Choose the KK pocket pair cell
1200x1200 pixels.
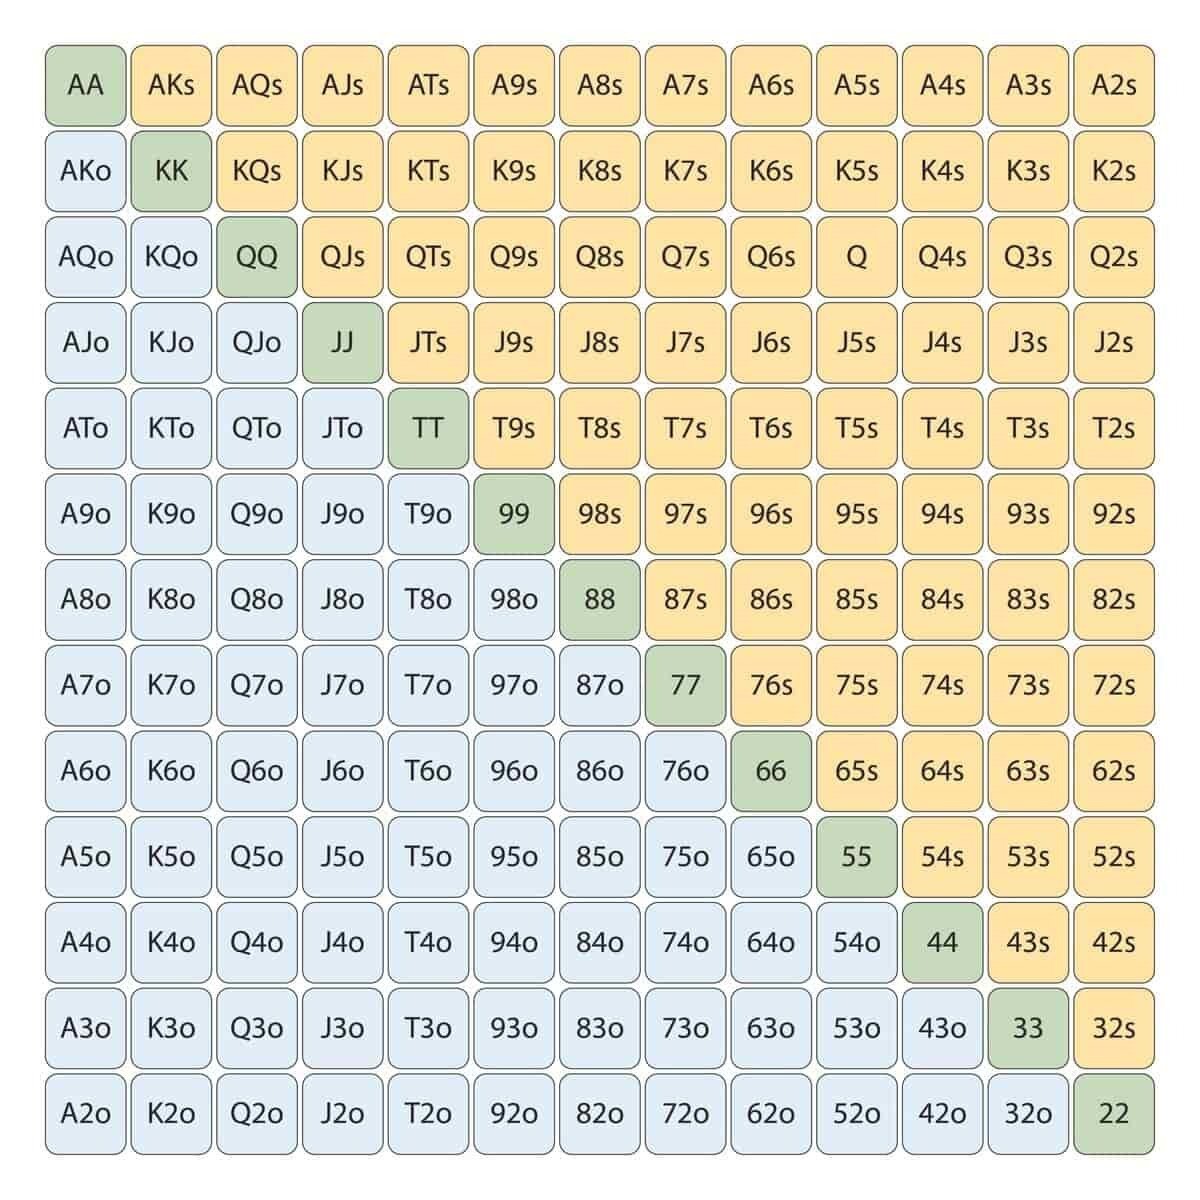[x=171, y=171]
